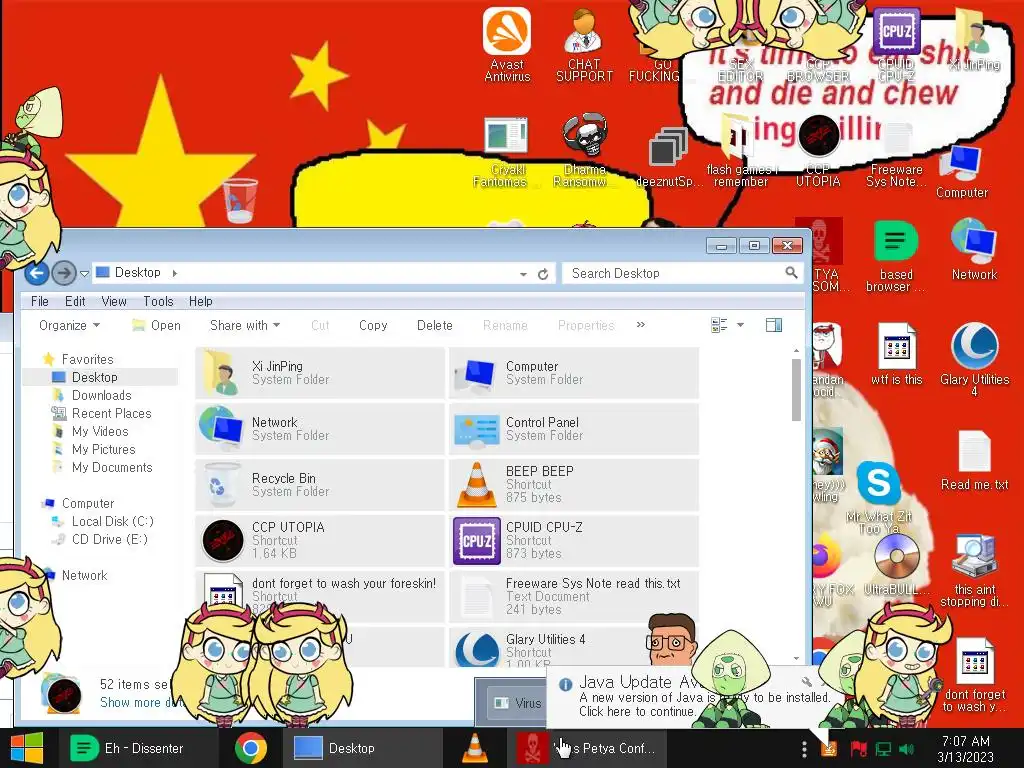Click the volume speaker tray icon
Viewport: 1024px width, 768px height.
(906, 749)
